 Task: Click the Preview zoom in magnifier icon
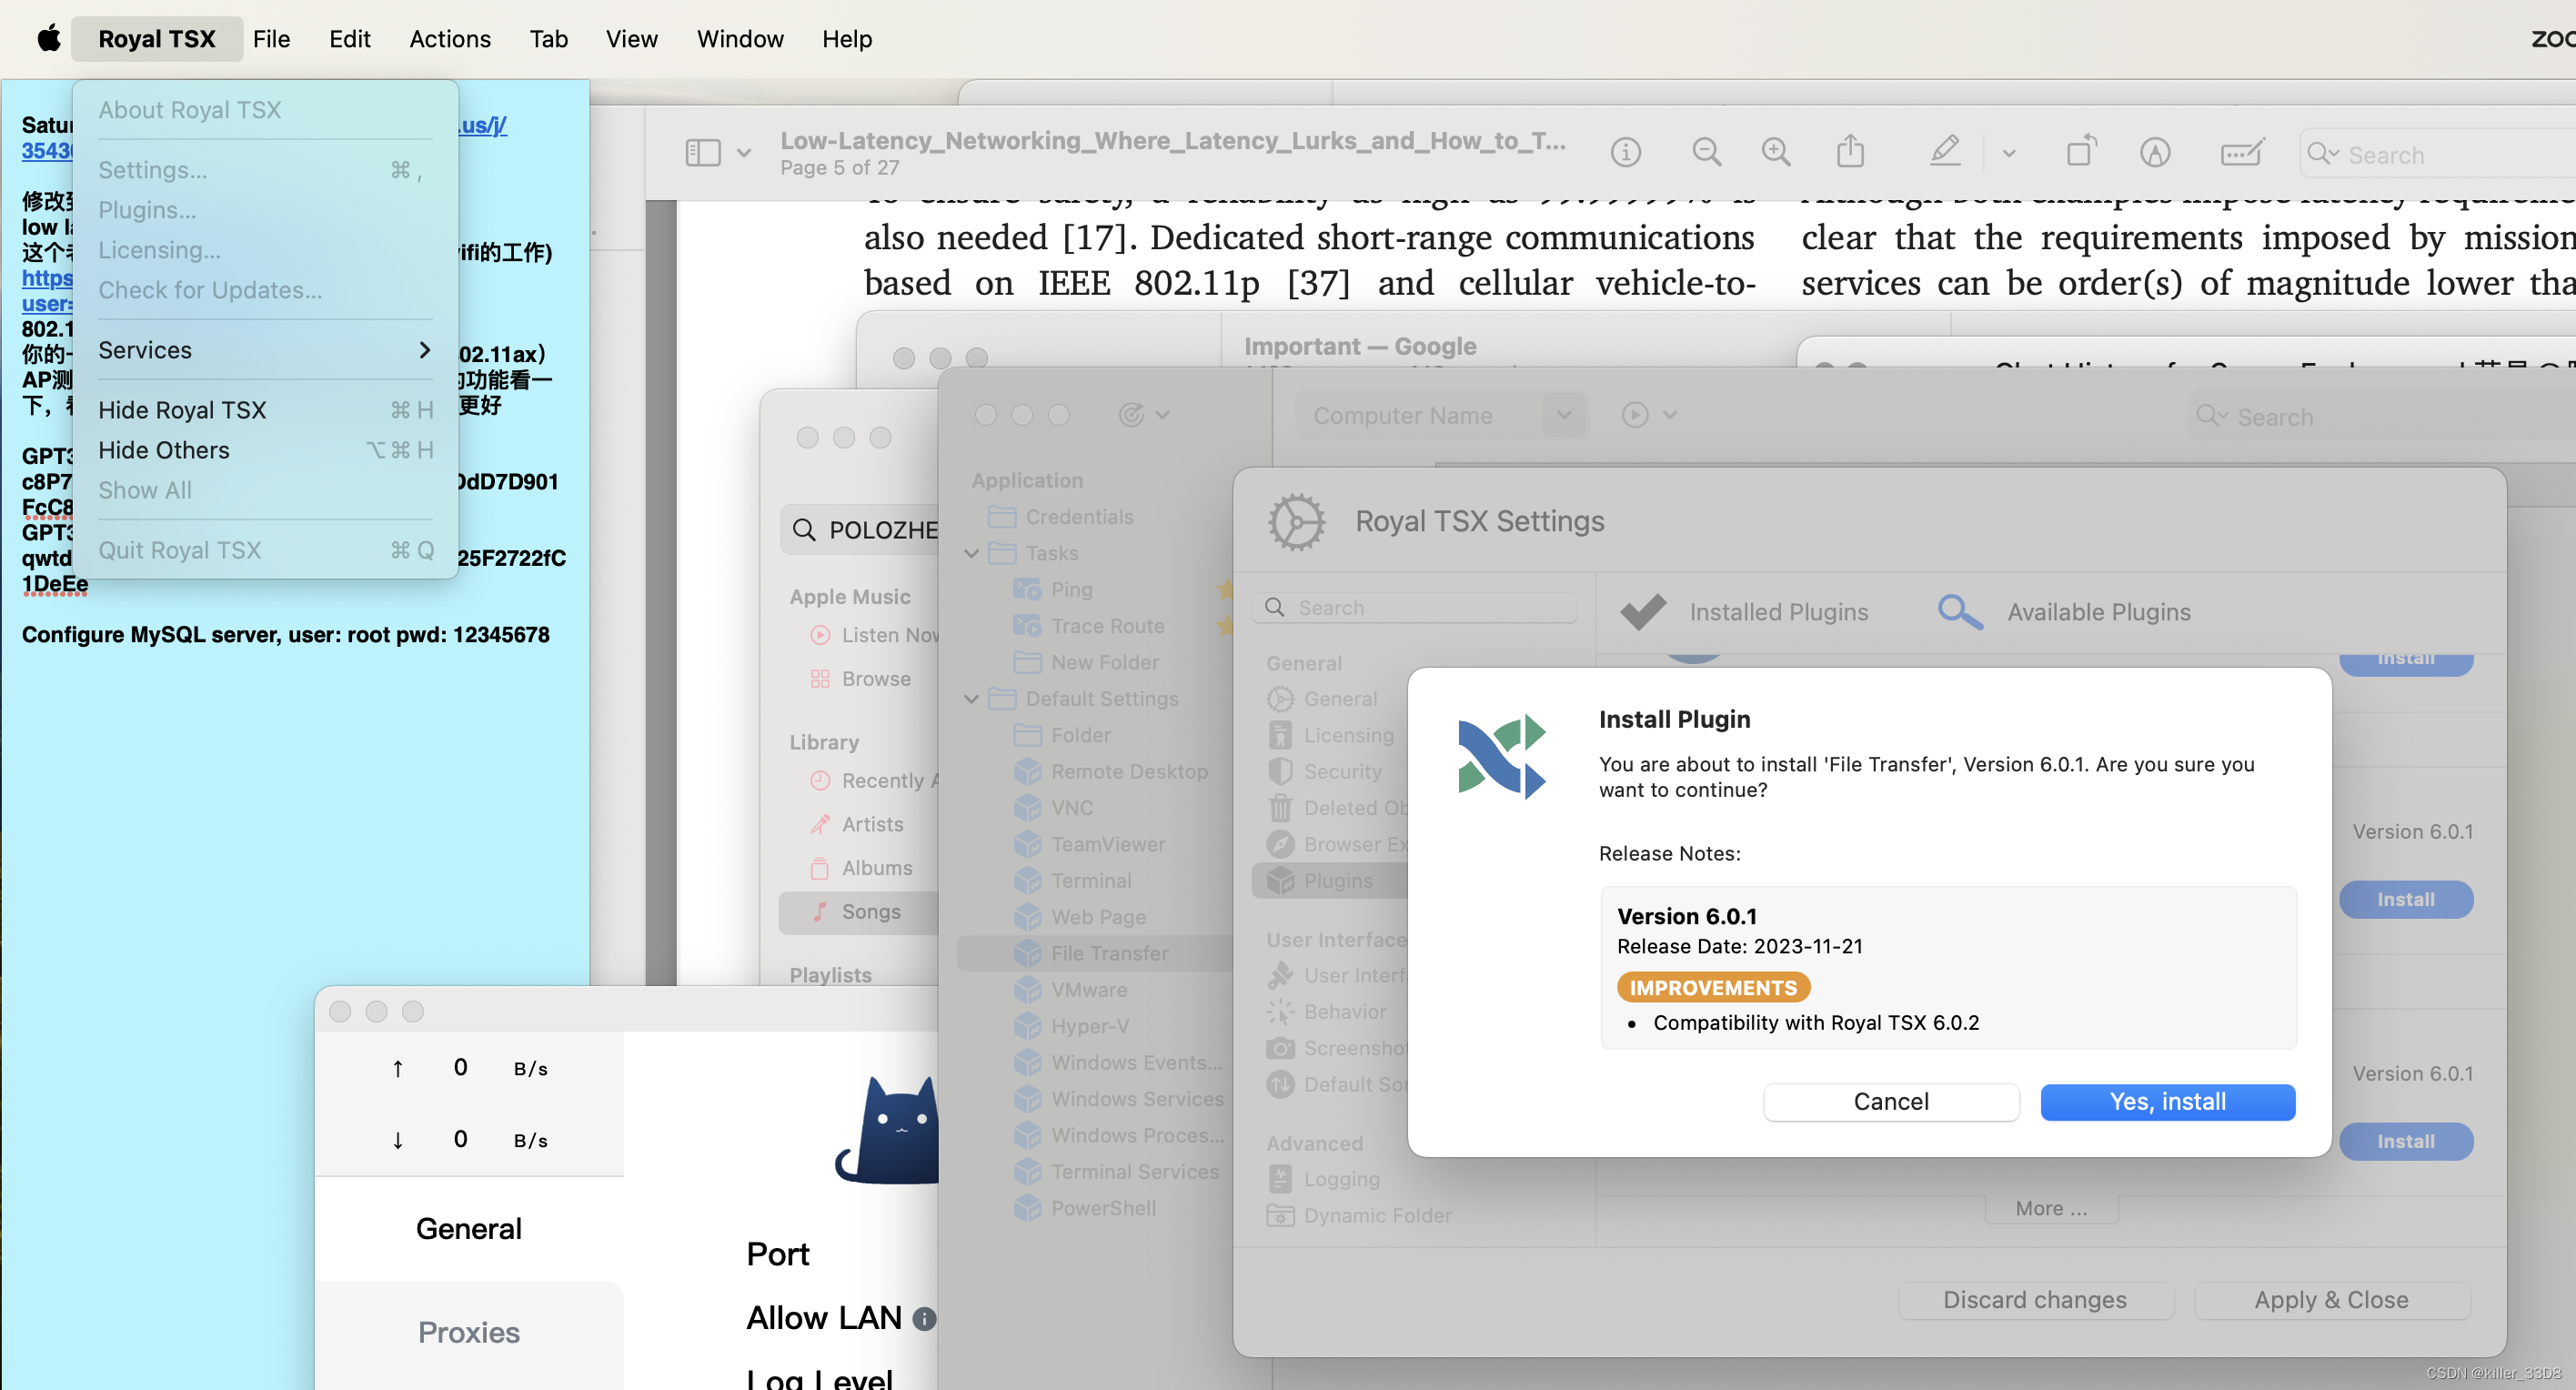click(1776, 152)
